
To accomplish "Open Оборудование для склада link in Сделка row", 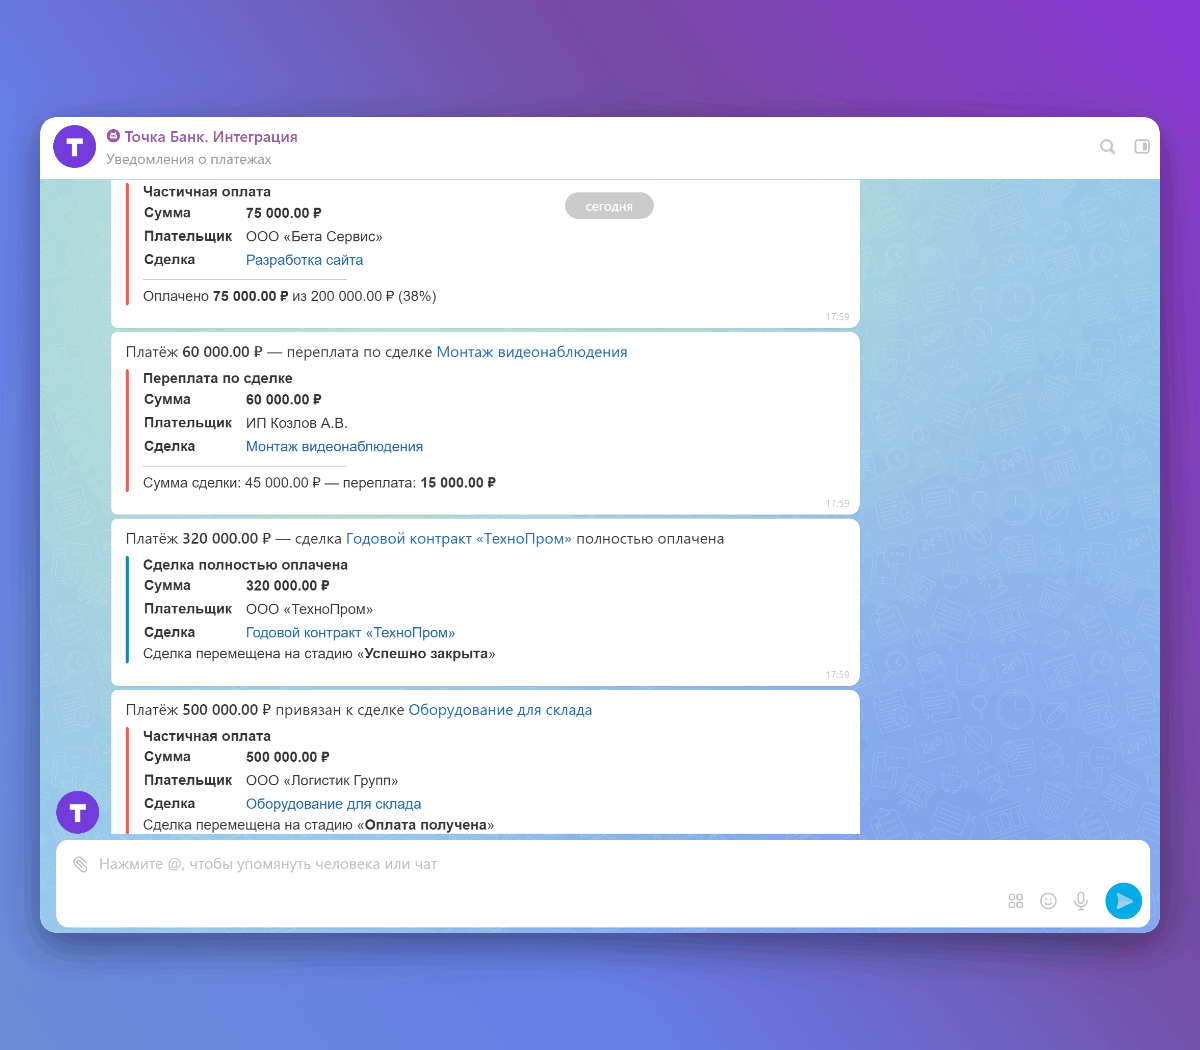I will pyautogui.click(x=333, y=804).
